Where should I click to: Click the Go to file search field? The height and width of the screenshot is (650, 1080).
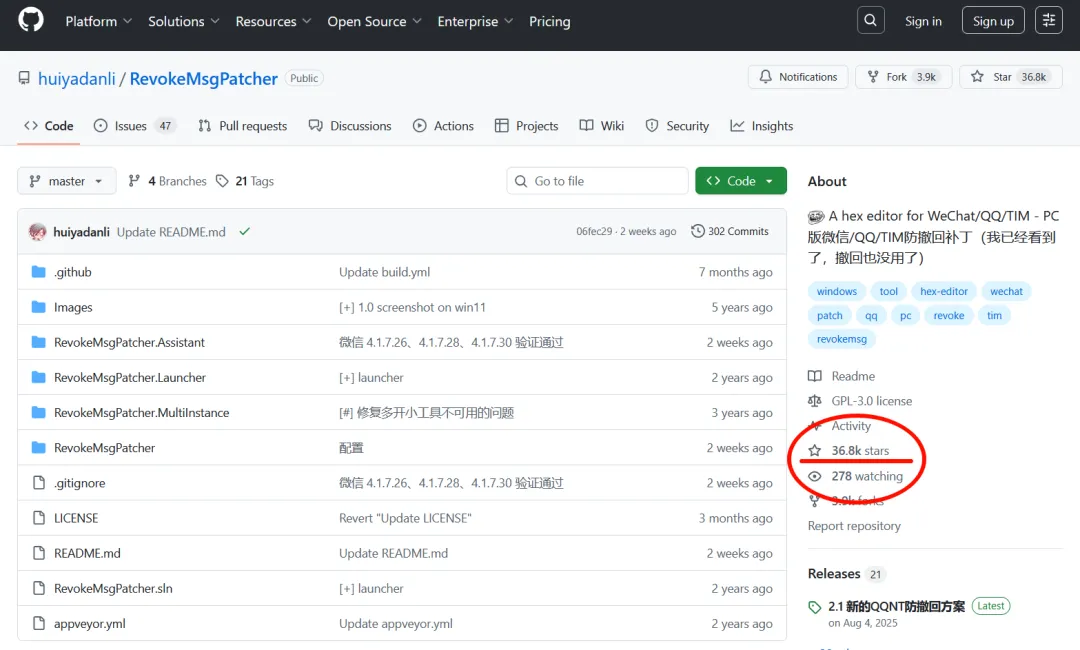(598, 181)
